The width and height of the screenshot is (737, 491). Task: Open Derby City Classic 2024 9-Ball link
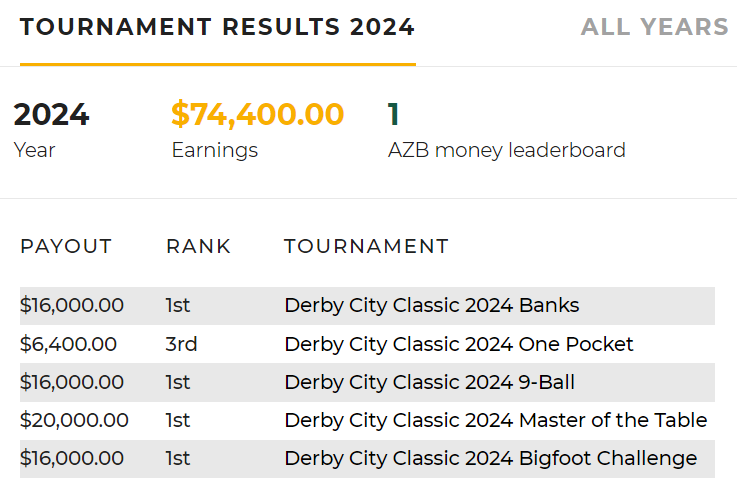(x=429, y=382)
